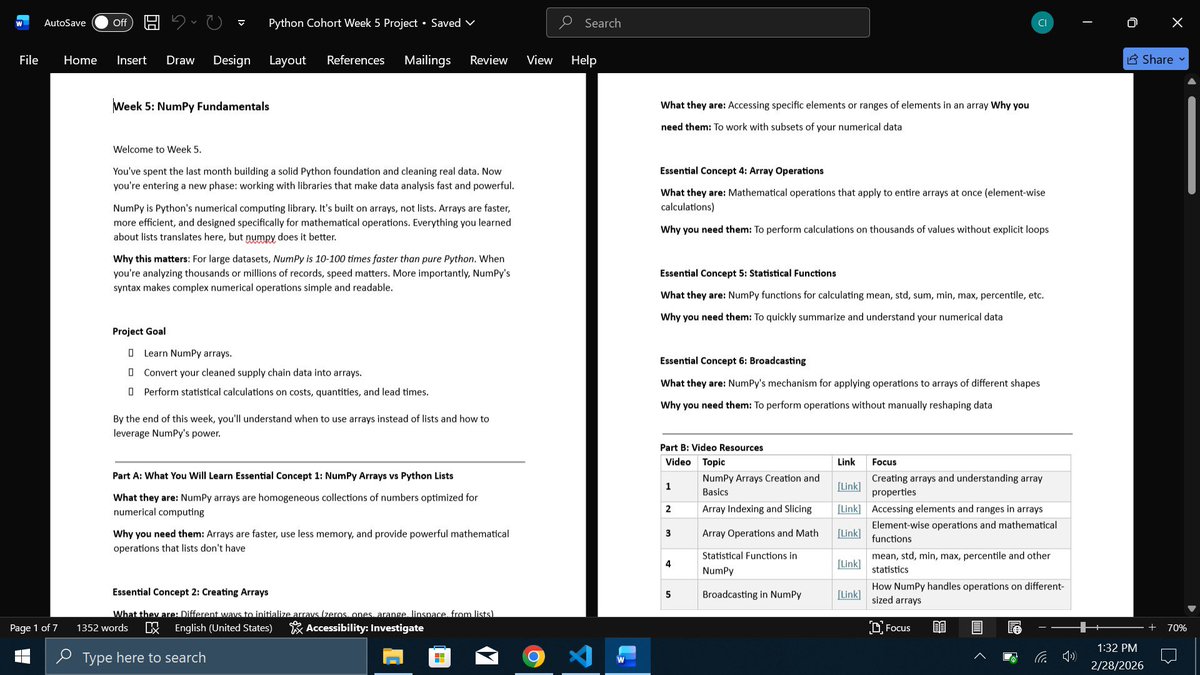Switch to Read Mode view
The image size is (1200, 675).
pyautogui.click(x=939, y=628)
